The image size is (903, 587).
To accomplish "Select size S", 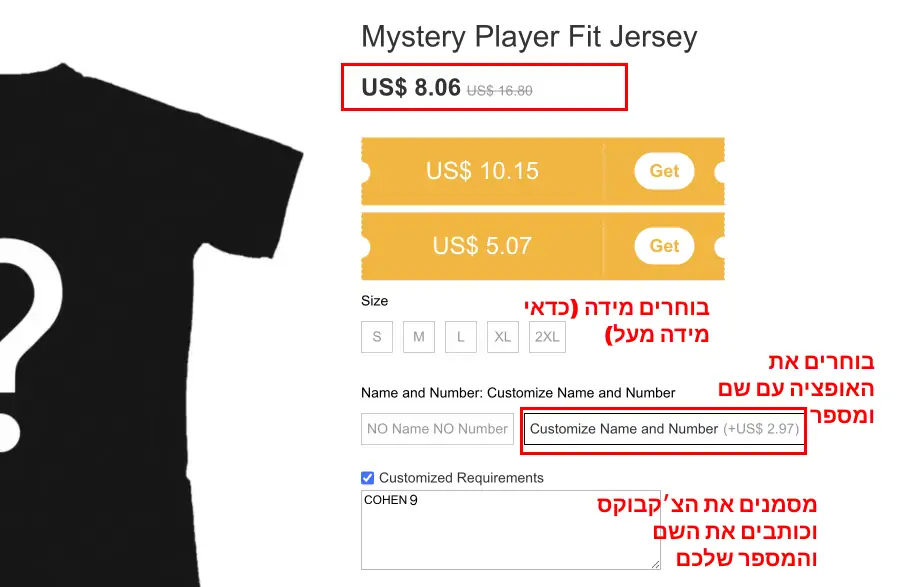I will point(377,336).
